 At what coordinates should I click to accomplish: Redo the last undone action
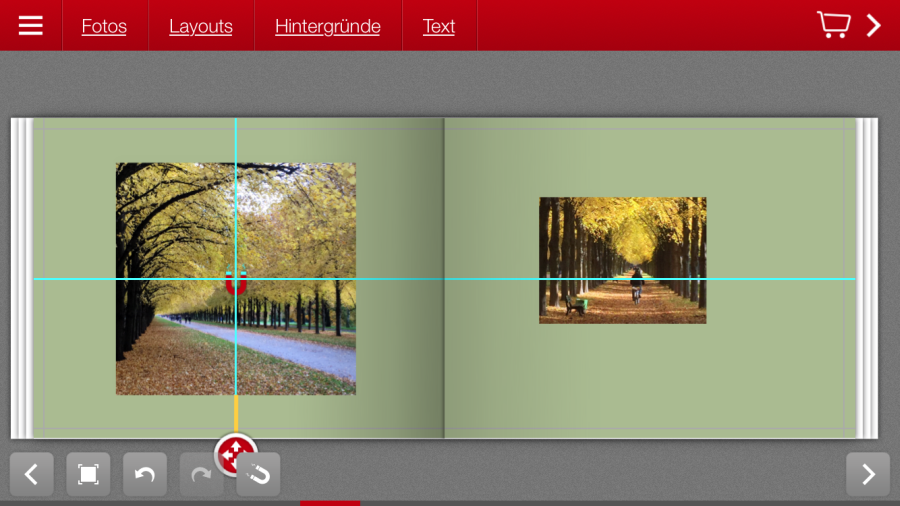(200, 474)
